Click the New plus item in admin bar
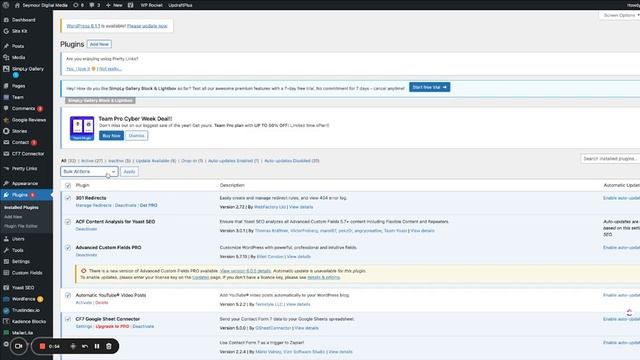 (x=114, y=5)
